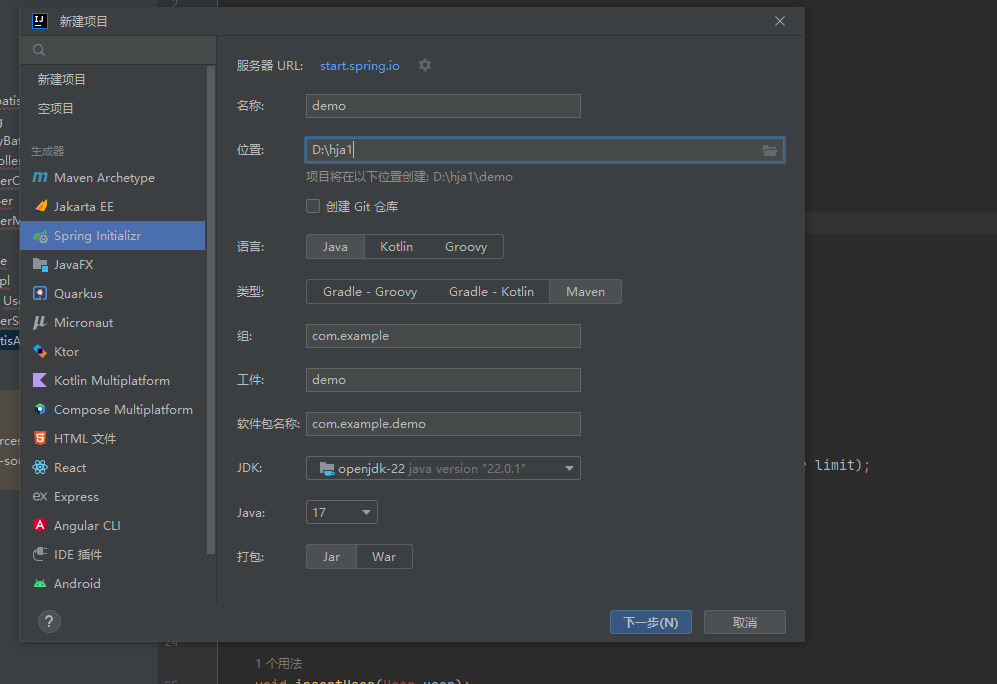Choose Maven build type
This screenshot has height=684, width=997.
pos(586,291)
